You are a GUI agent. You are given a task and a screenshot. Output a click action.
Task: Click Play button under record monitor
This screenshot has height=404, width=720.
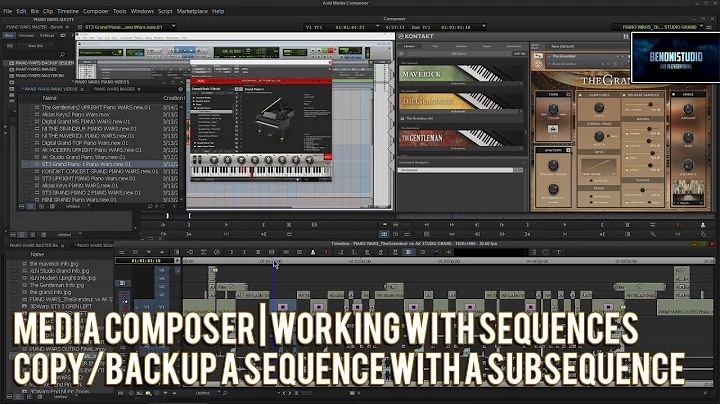click(565, 225)
